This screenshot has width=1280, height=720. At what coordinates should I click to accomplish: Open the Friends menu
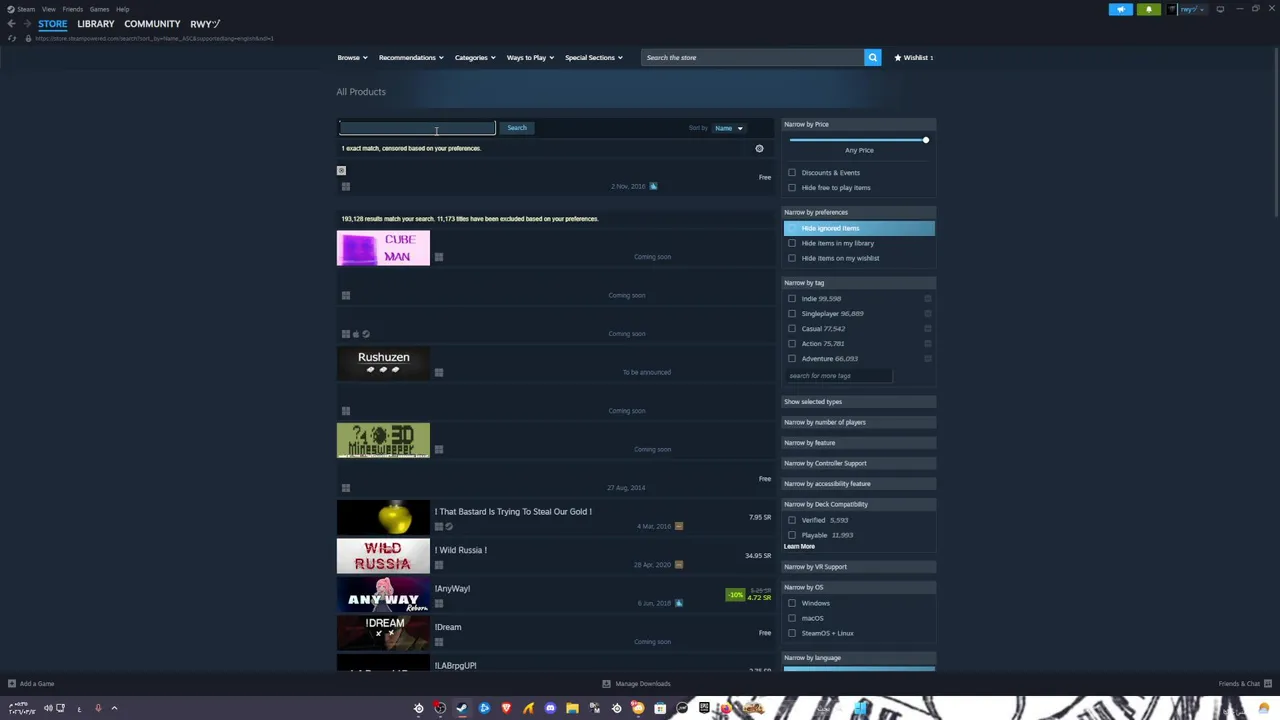point(73,9)
